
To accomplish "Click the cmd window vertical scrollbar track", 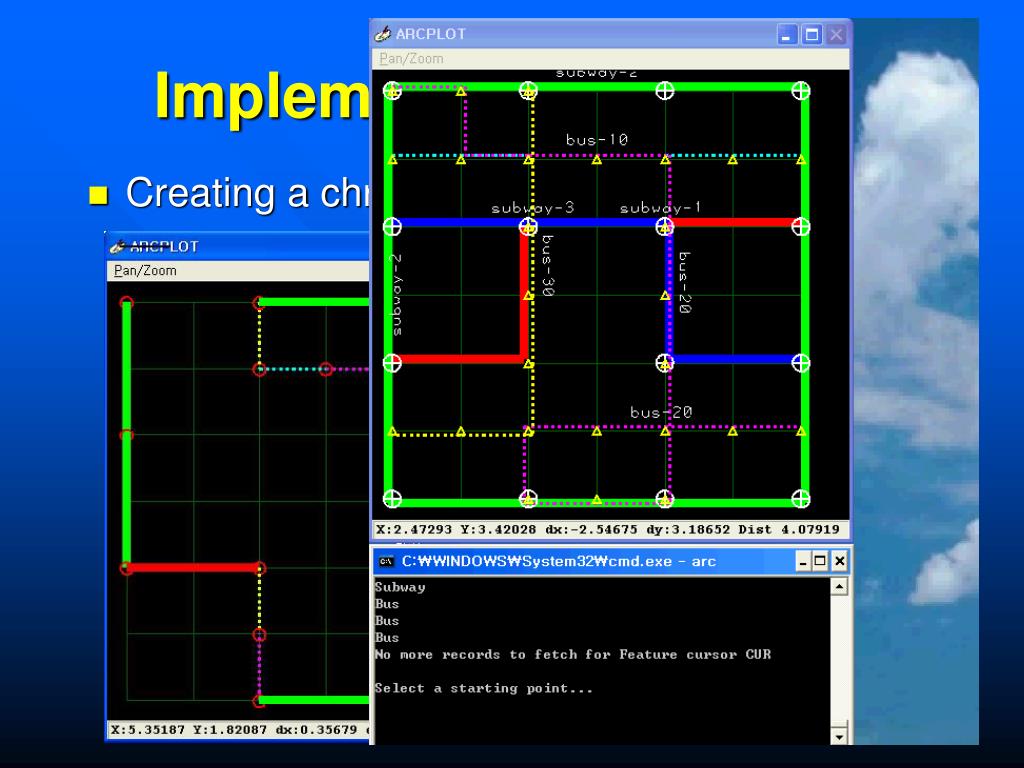I will point(839,660).
